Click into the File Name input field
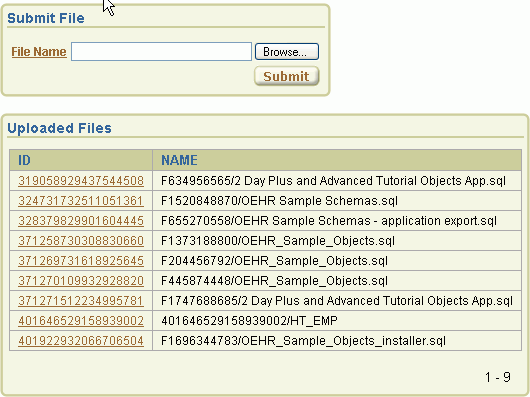The height and width of the screenshot is (397, 530). click(x=161, y=52)
